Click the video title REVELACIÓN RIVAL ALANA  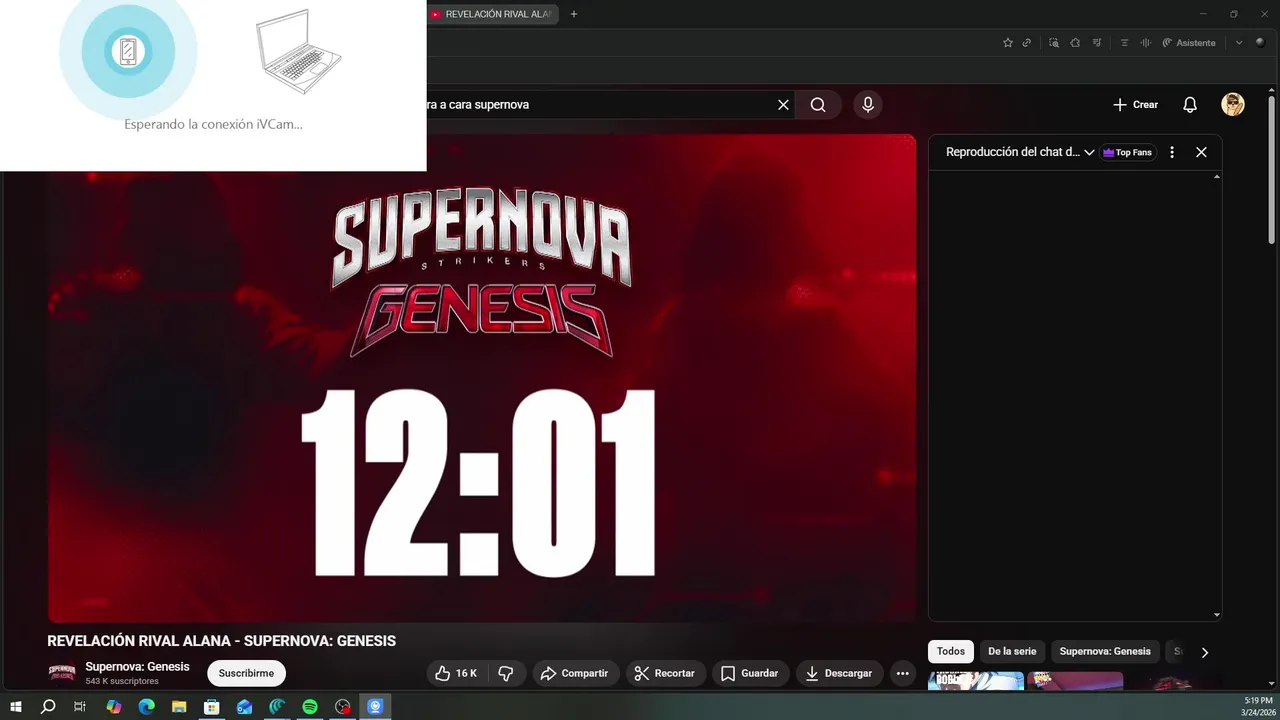pos(222,641)
